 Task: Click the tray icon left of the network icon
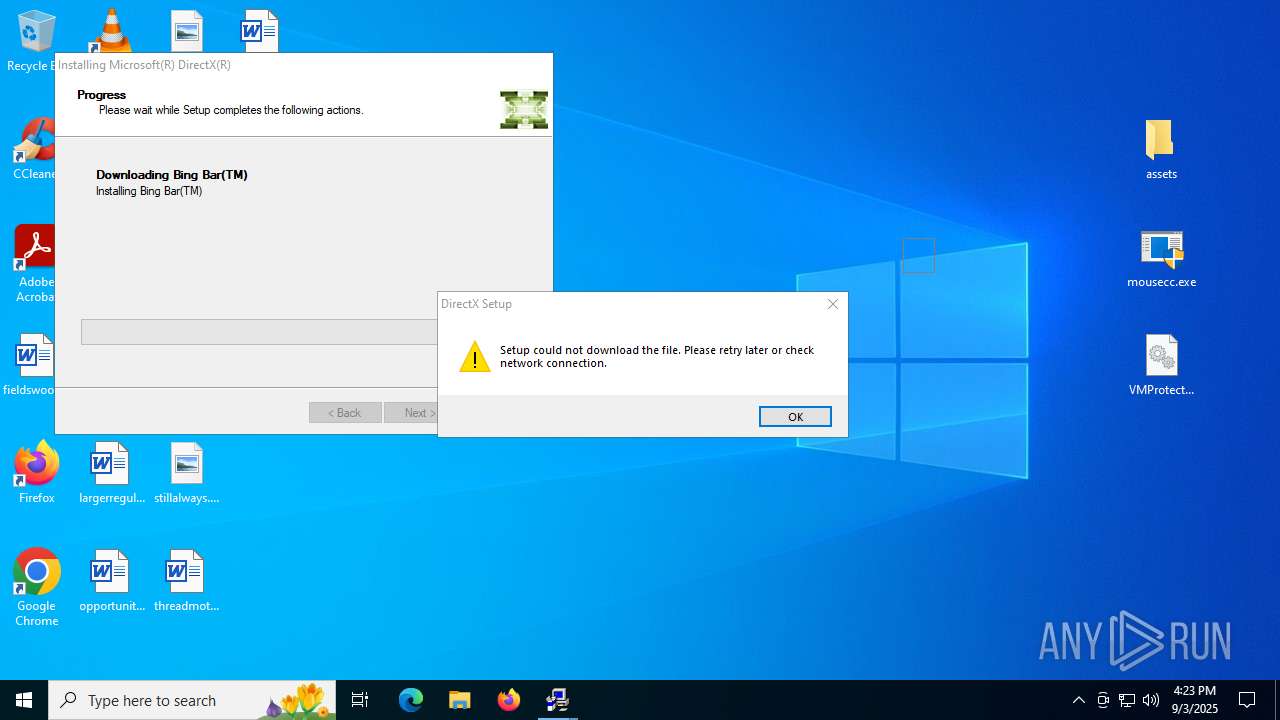1103,700
